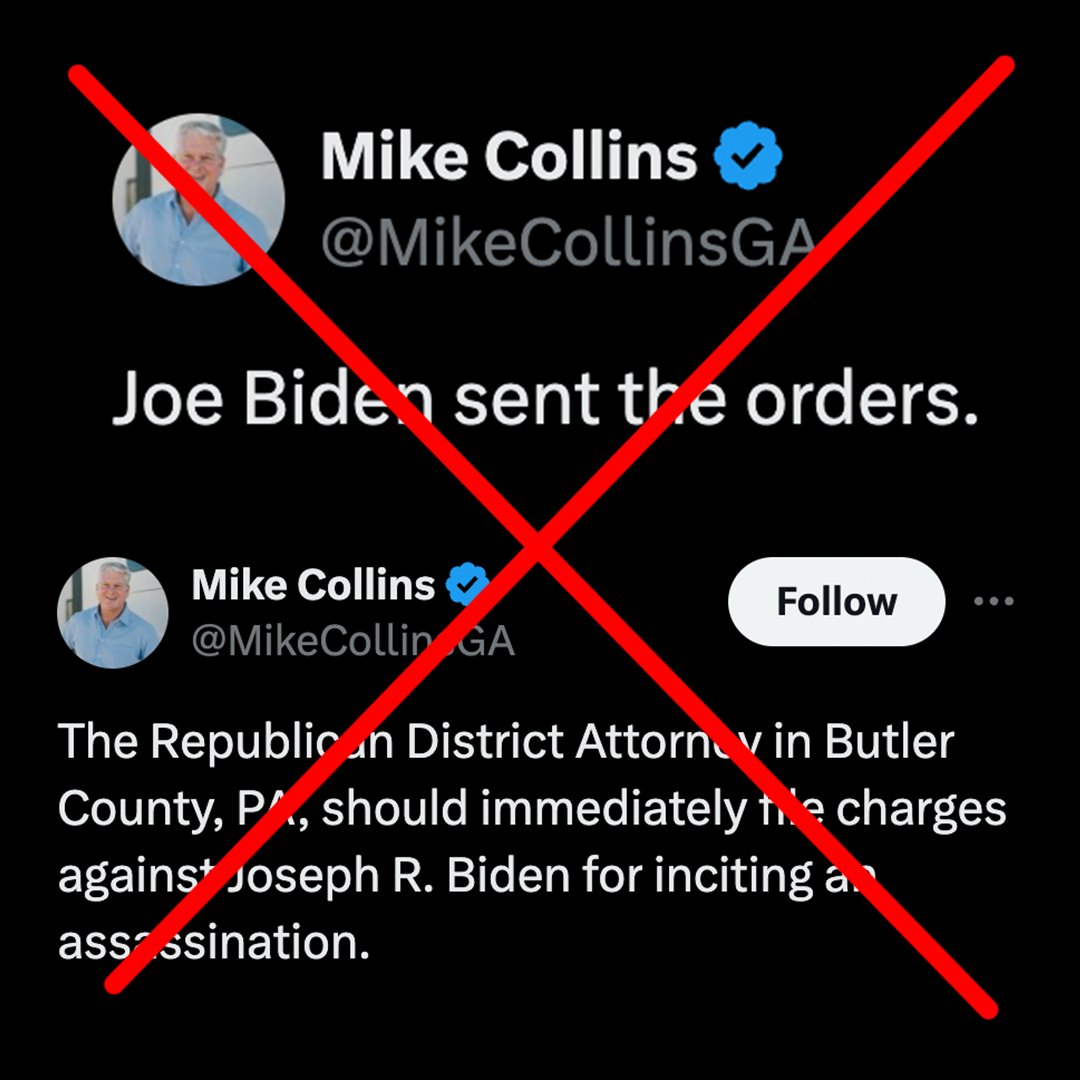
Task: Click the small verified badge in quoted tweet
Action: click(x=468, y=584)
